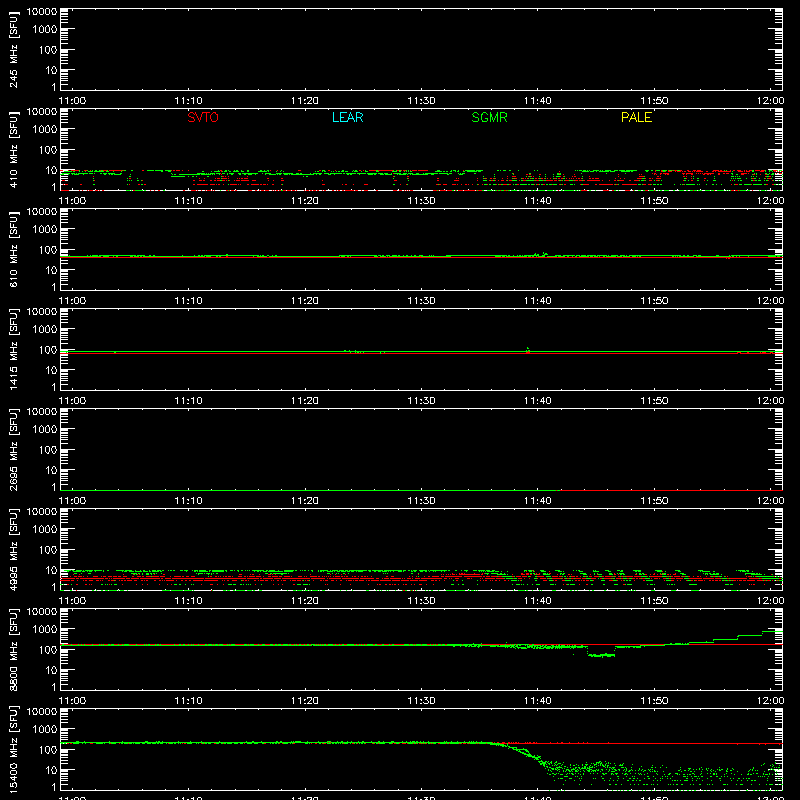This screenshot has width=800, height=800.
Task: Click 11:50 time label under 8800 MHz panel
Action: click(654, 701)
